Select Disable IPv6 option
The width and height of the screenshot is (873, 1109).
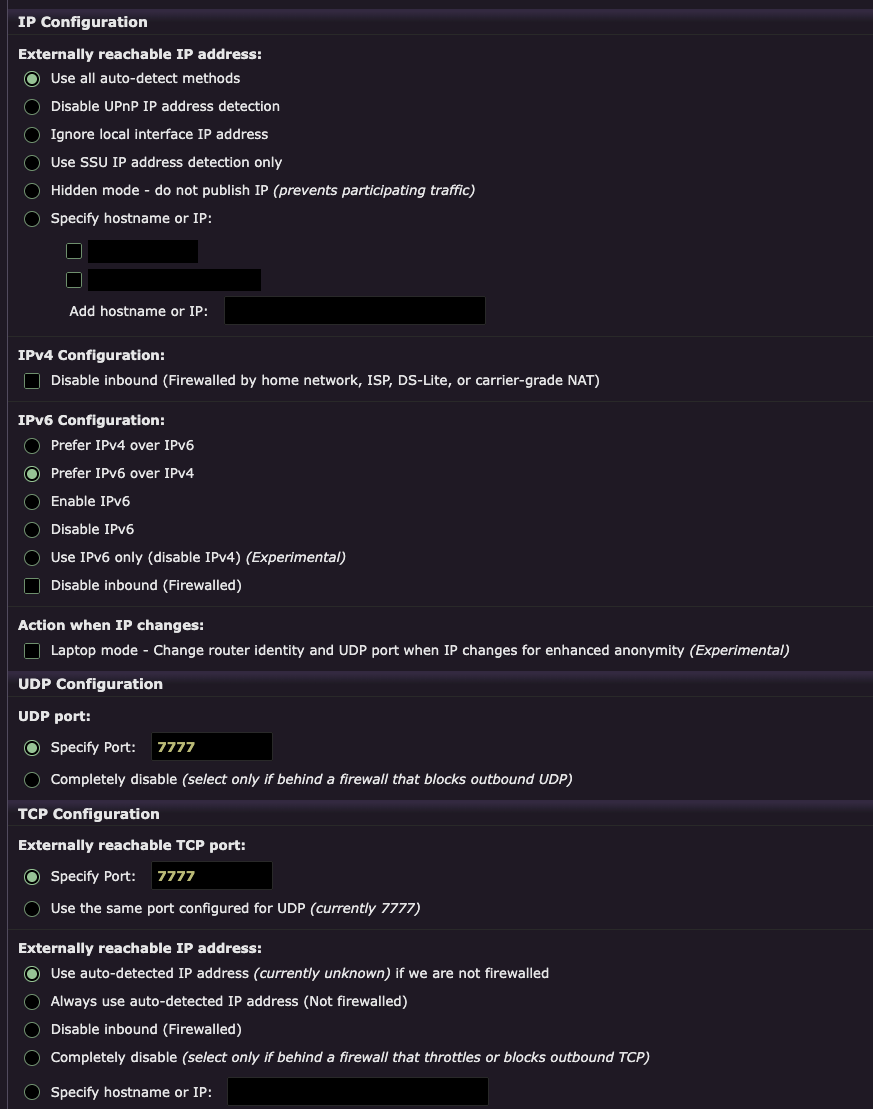(x=32, y=529)
